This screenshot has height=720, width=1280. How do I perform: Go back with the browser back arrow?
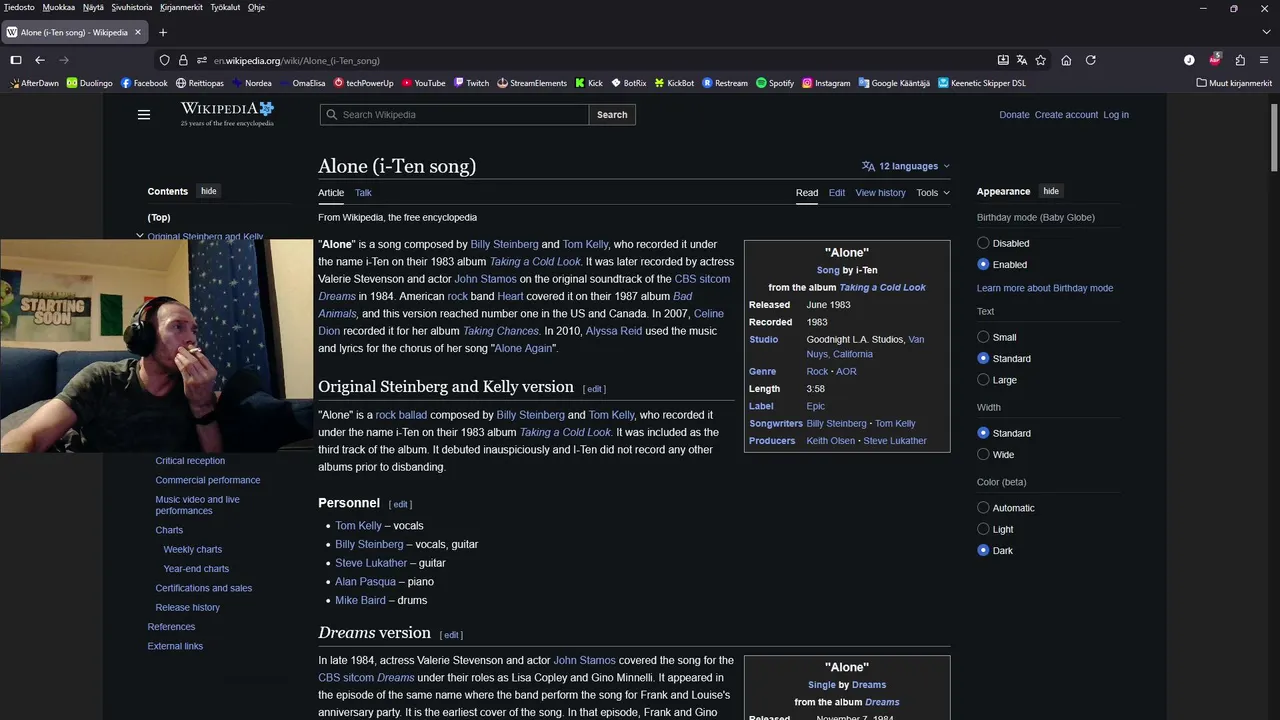click(x=40, y=60)
